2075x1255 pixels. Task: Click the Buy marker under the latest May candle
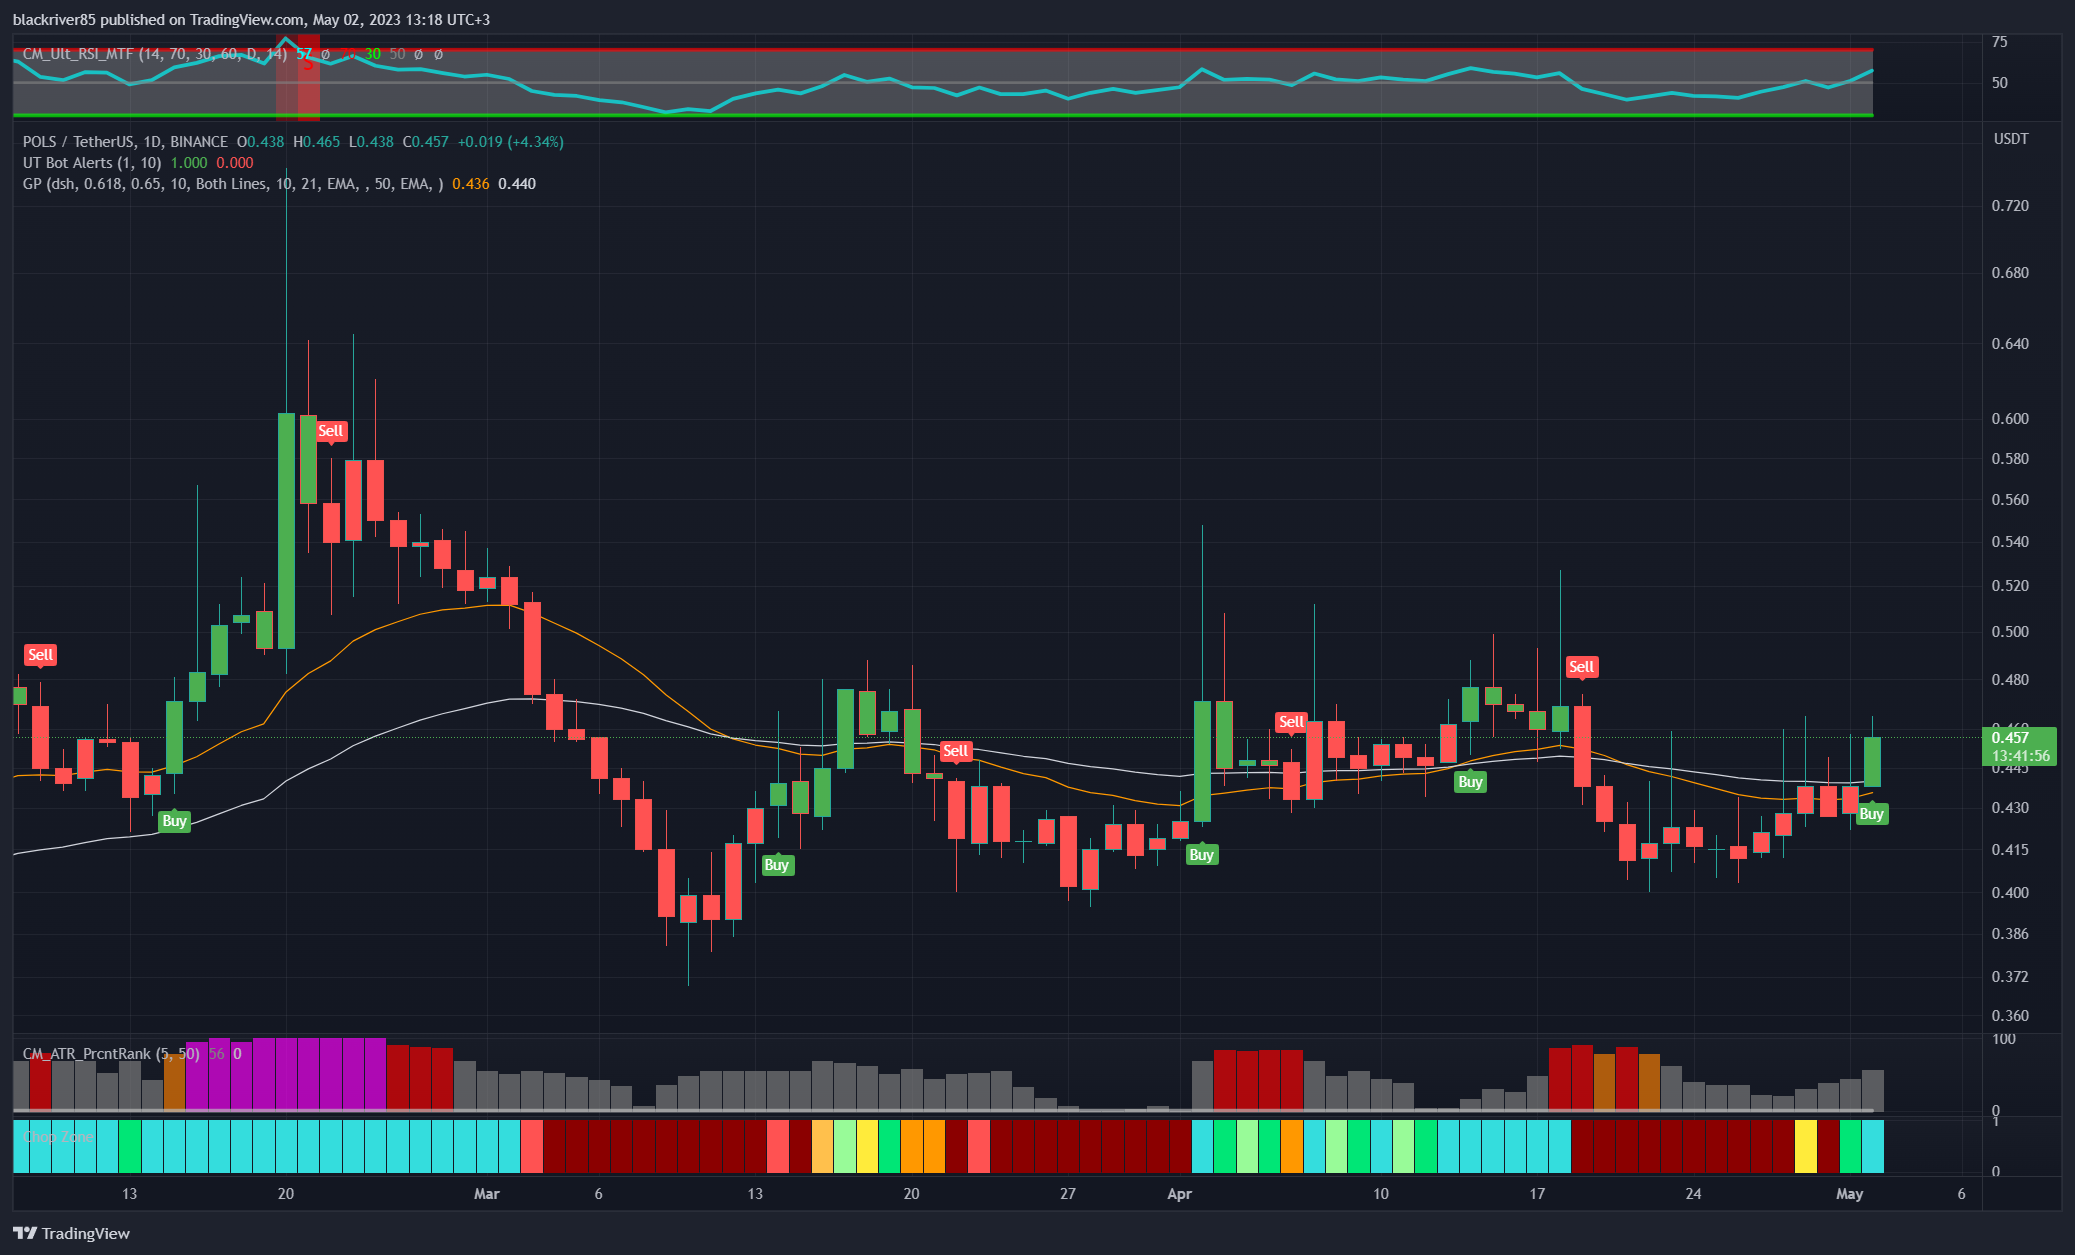click(x=1871, y=814)
